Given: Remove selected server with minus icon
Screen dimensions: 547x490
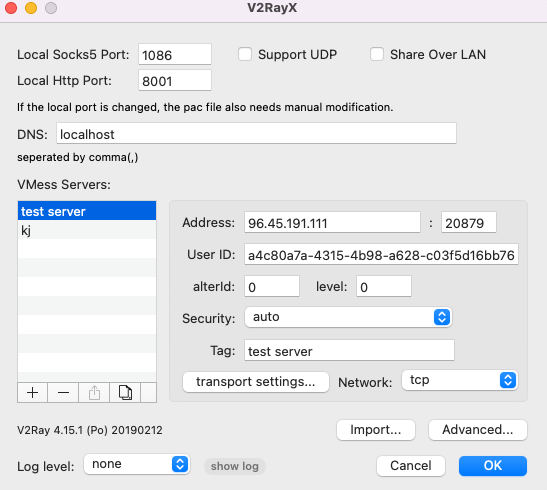Looking at the screenshot, I should (x=63, y=393).
